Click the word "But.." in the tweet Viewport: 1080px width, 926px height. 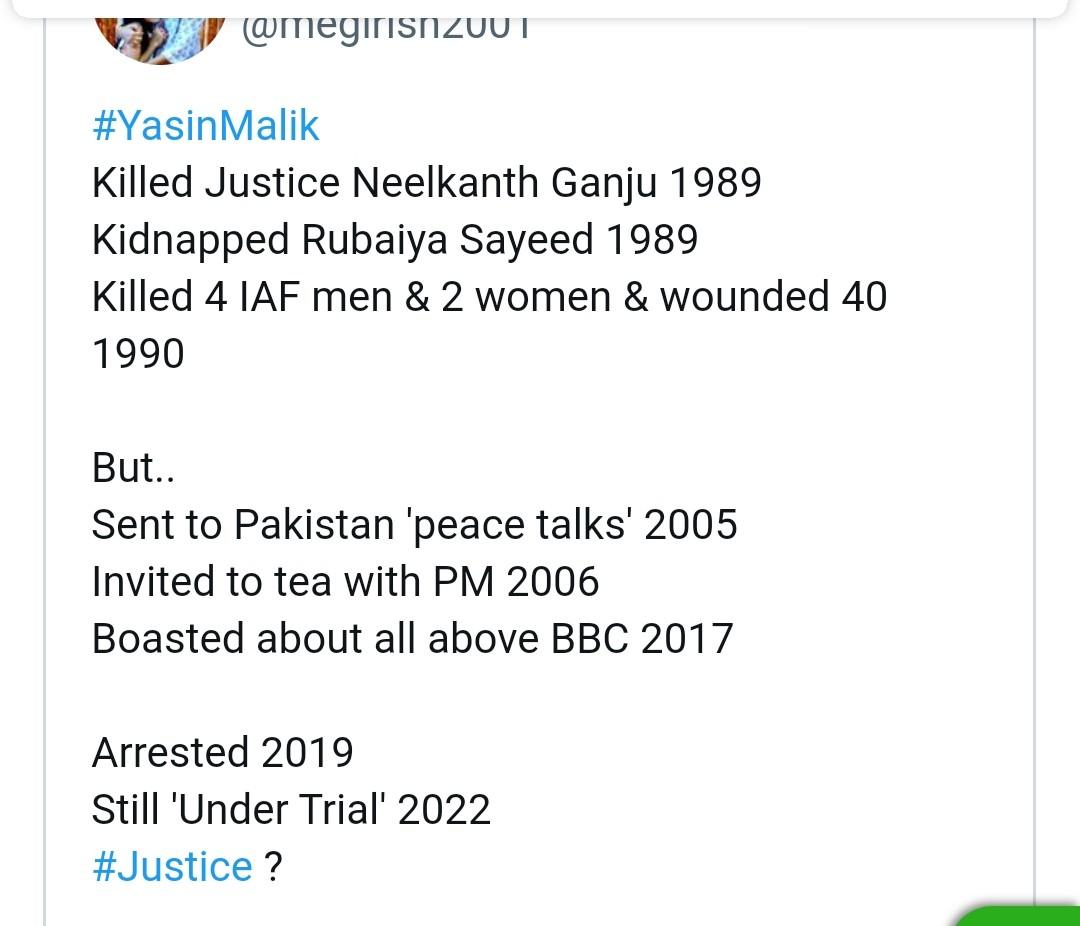click(x=133, y=468)
